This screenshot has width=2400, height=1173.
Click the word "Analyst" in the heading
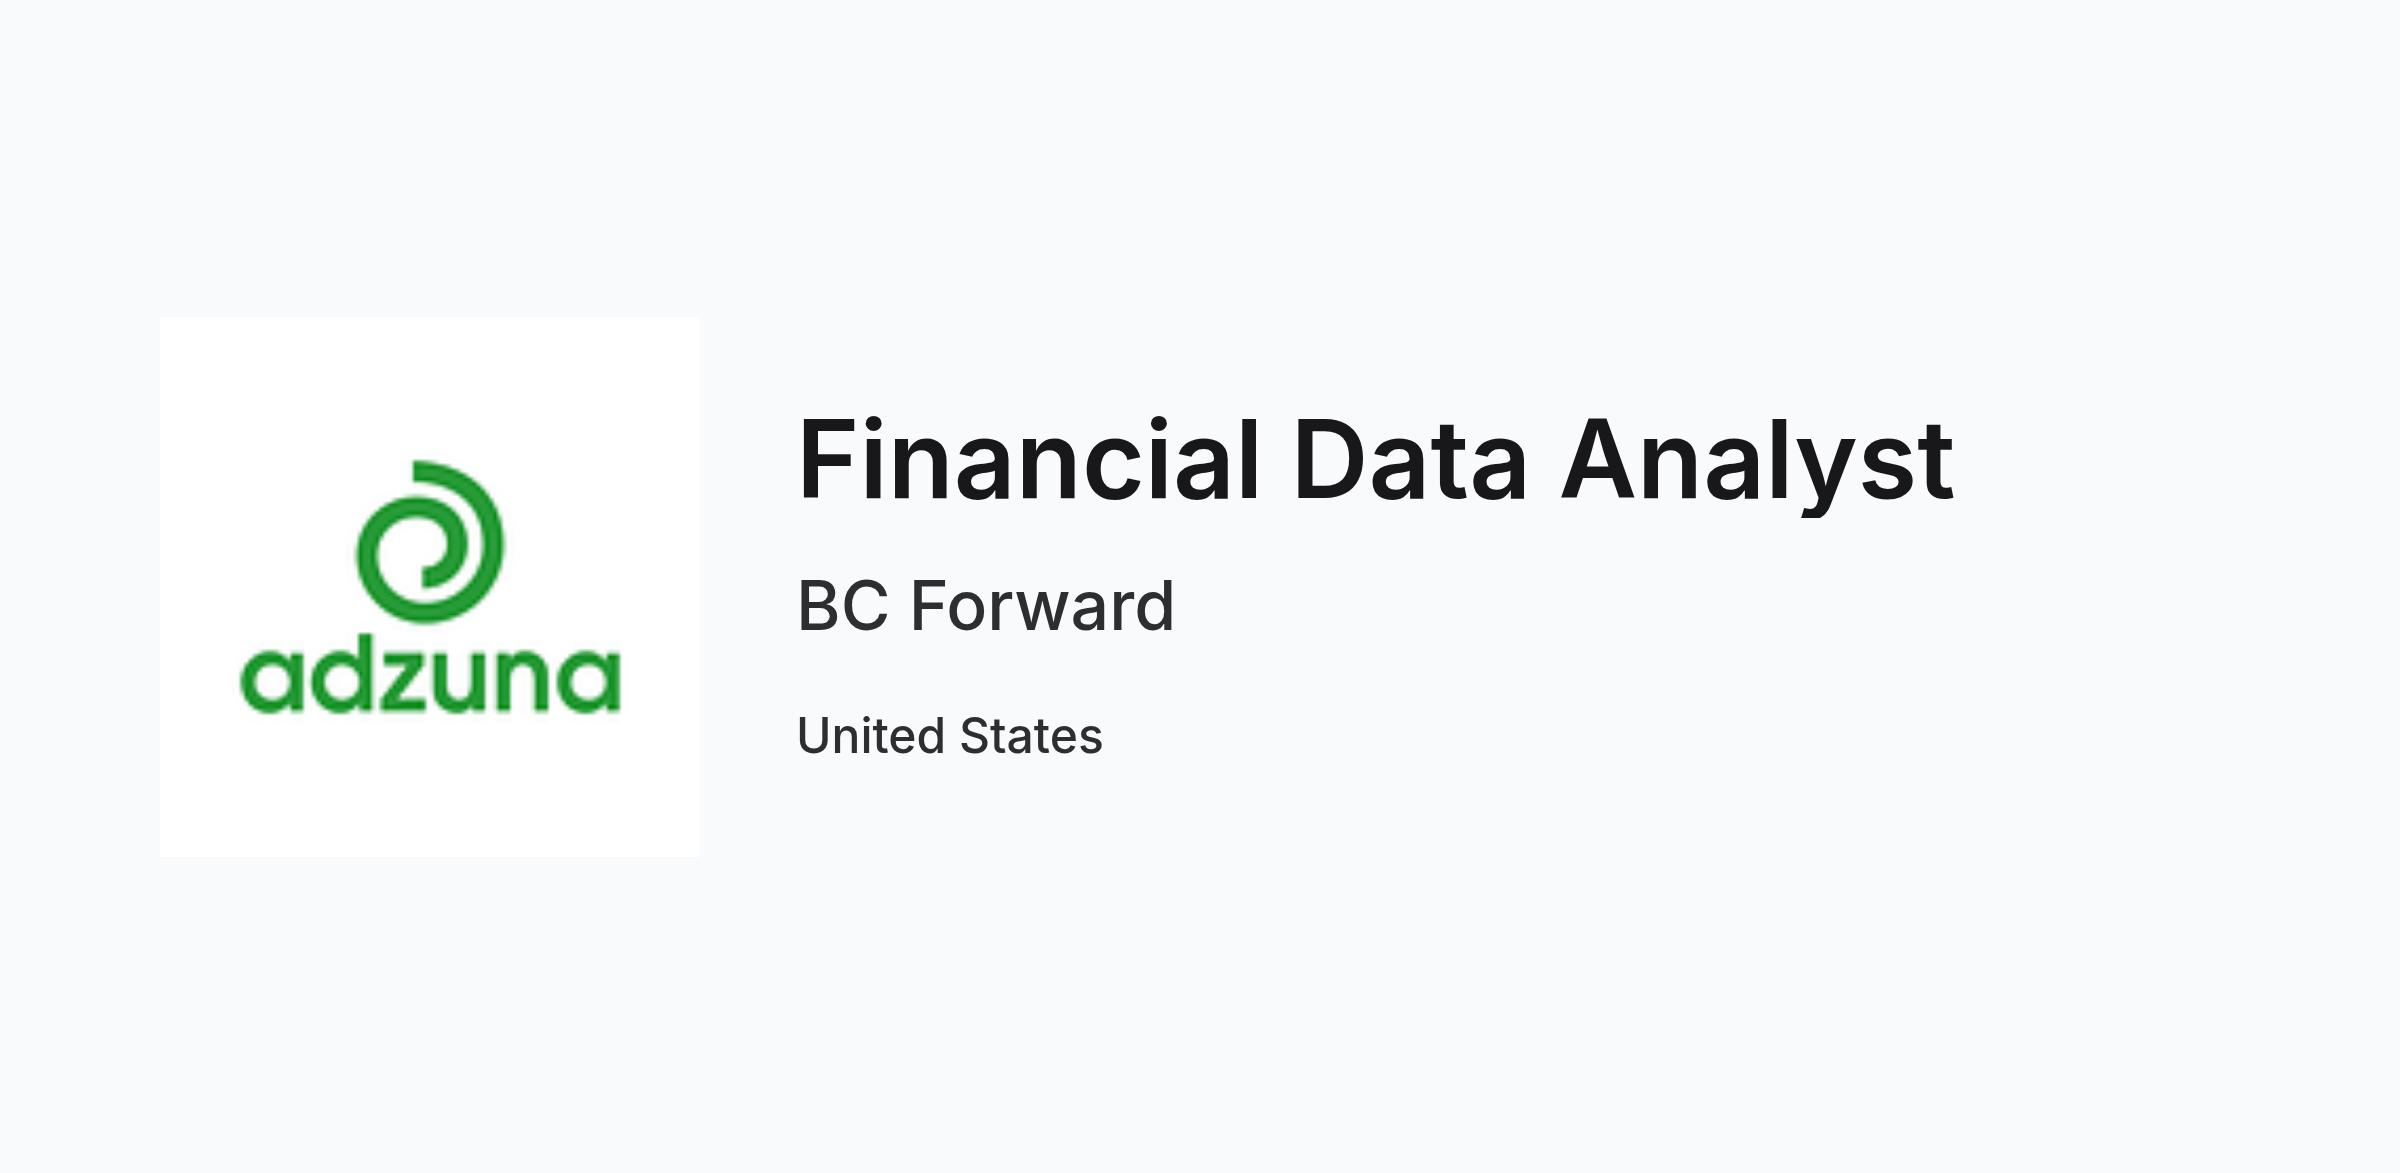tap(1758, 464)
